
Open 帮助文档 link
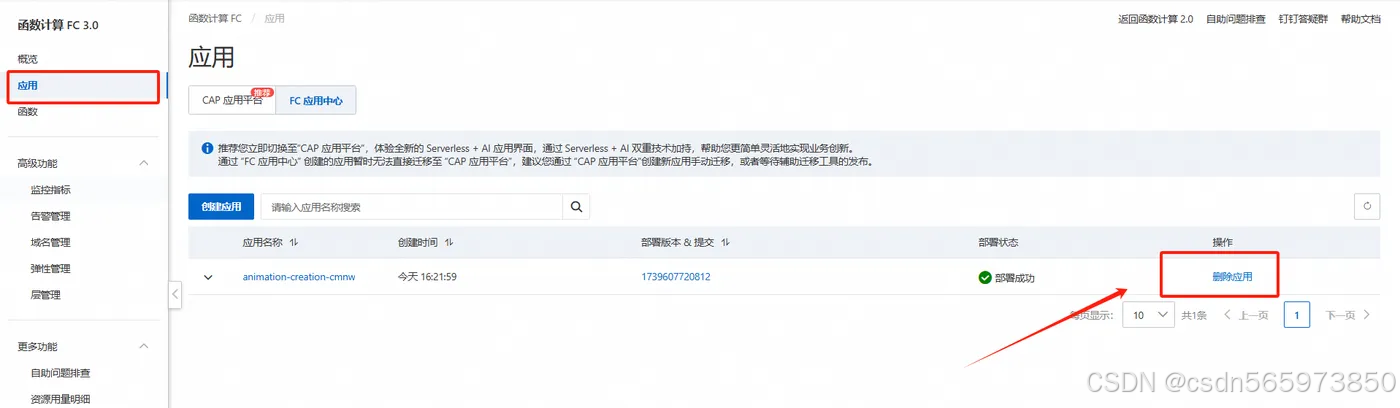(1360, 19)
